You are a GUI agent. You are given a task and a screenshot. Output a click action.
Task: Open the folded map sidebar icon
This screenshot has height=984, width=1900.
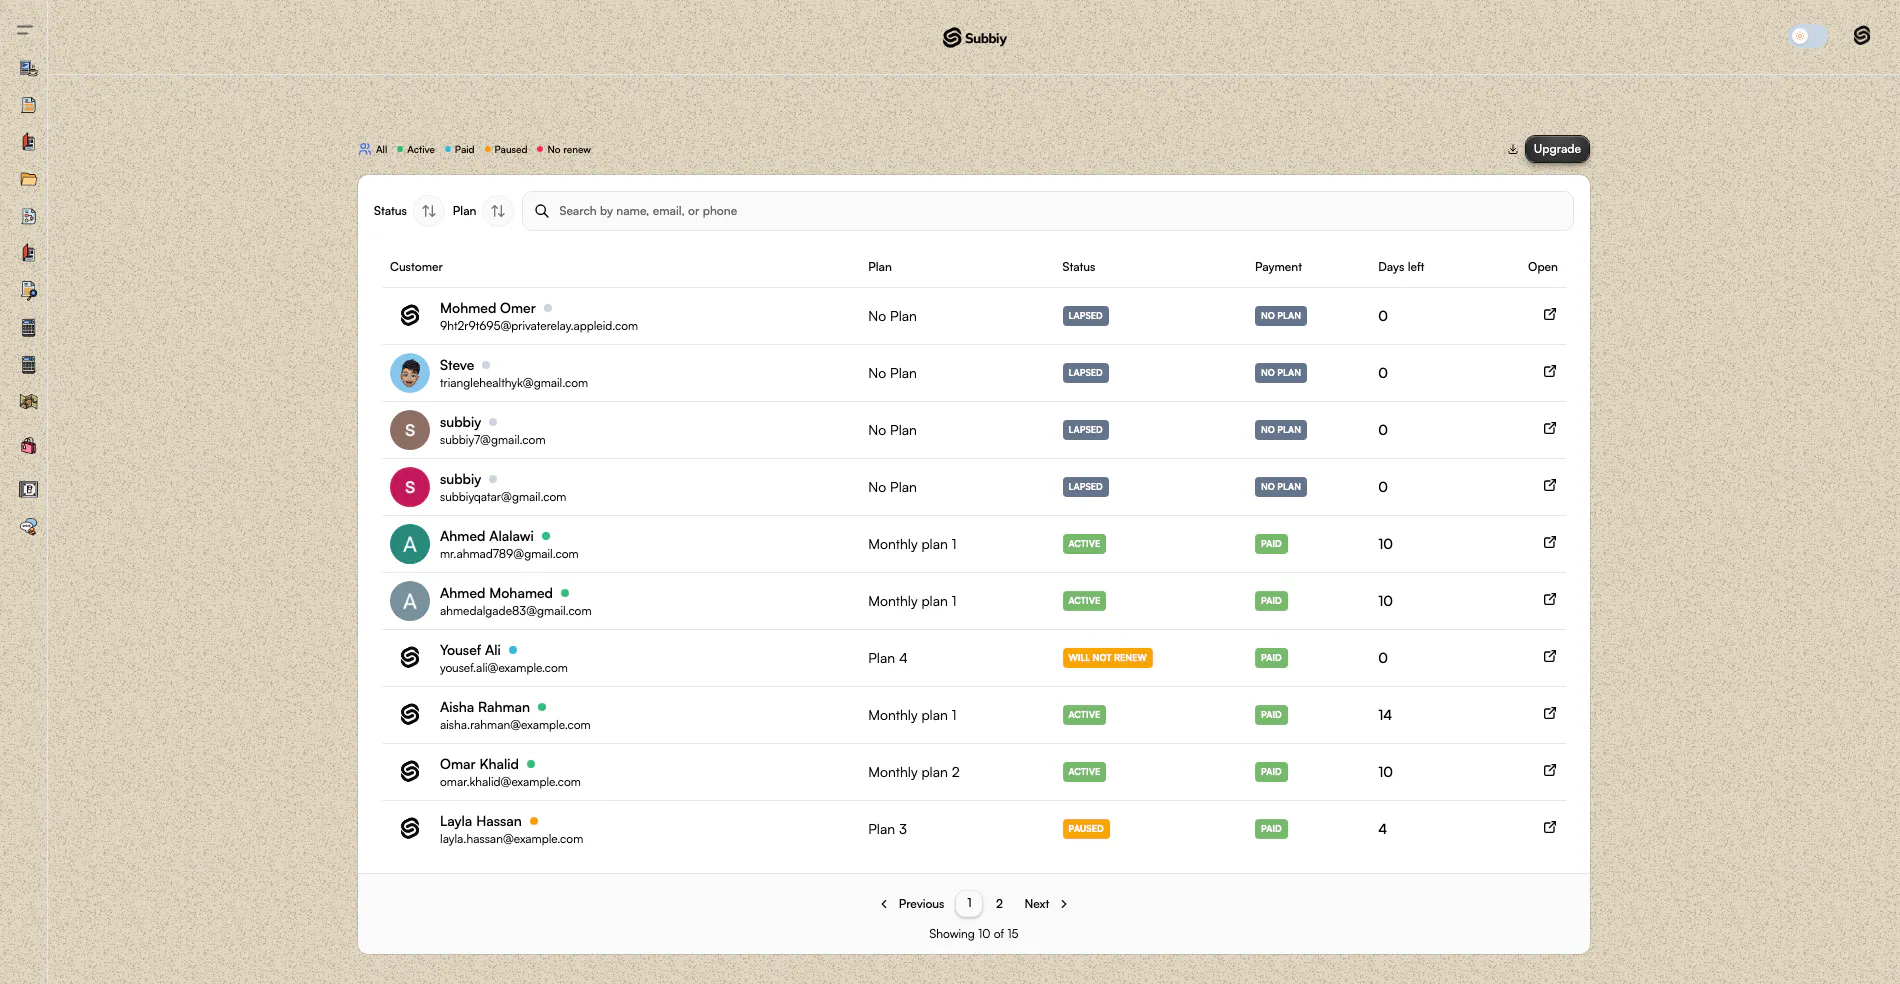tap(29, 402)
